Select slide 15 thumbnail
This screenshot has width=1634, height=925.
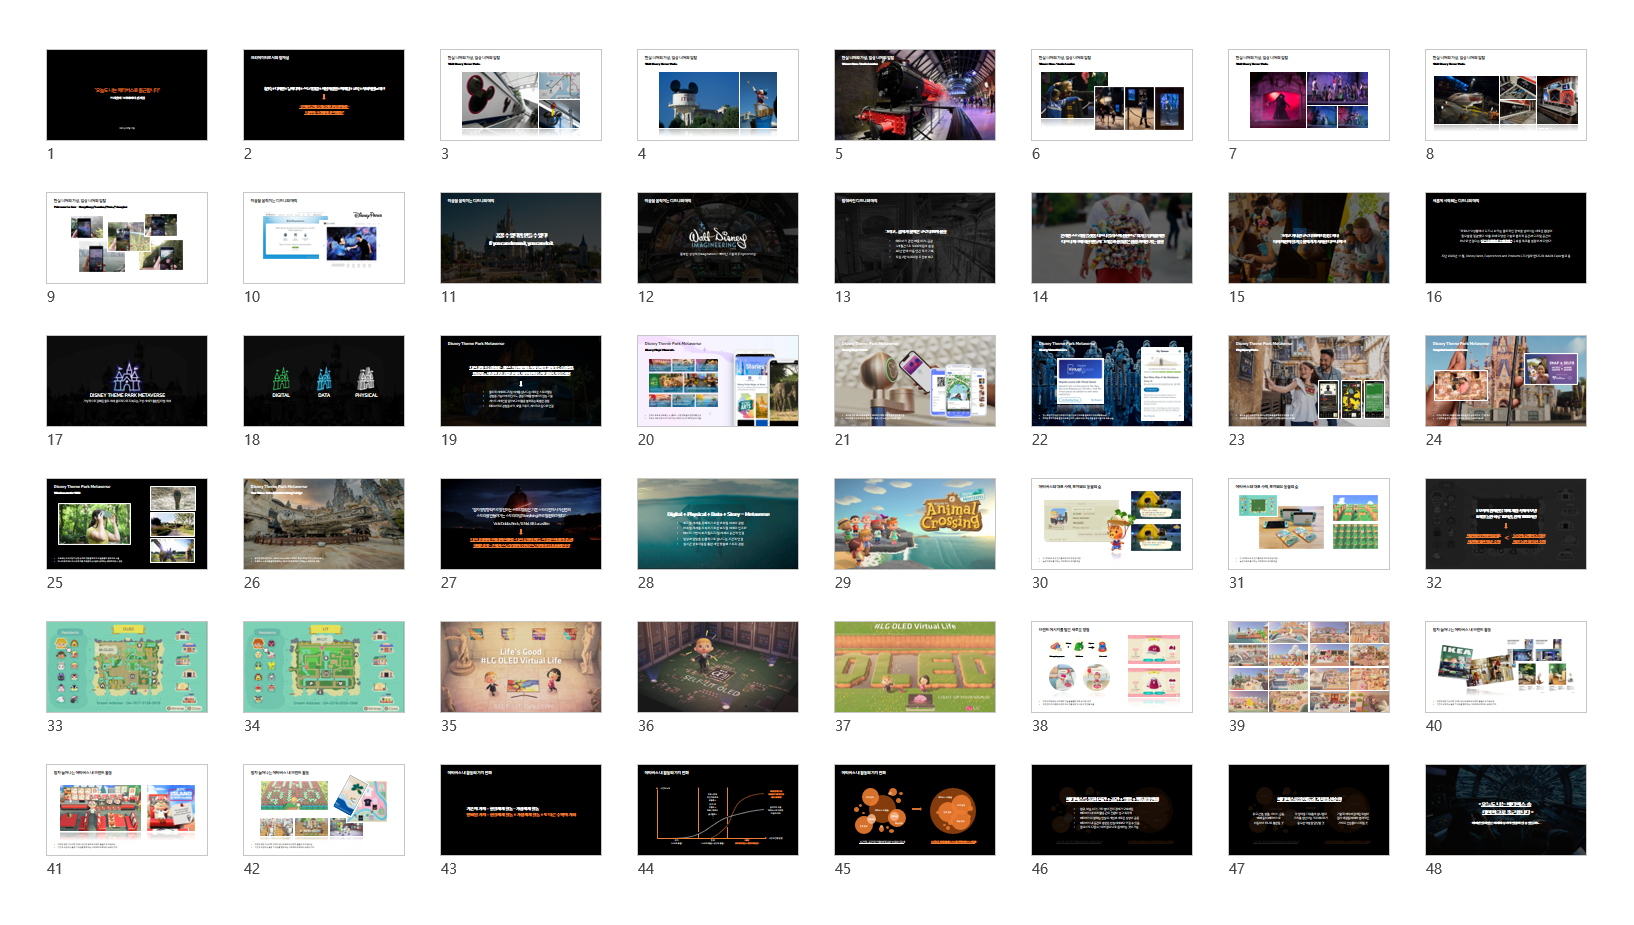pos(1309,238)
